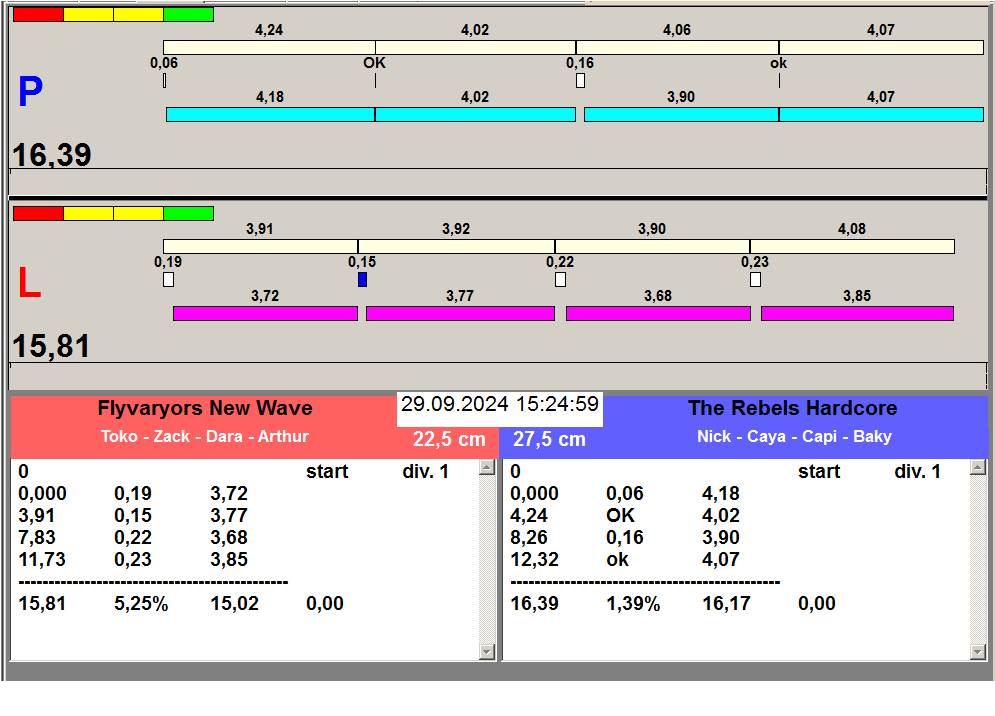995x716 pixels.
Task: Select The Rebels Hardcore team header
Action: [x=792, y=408]
